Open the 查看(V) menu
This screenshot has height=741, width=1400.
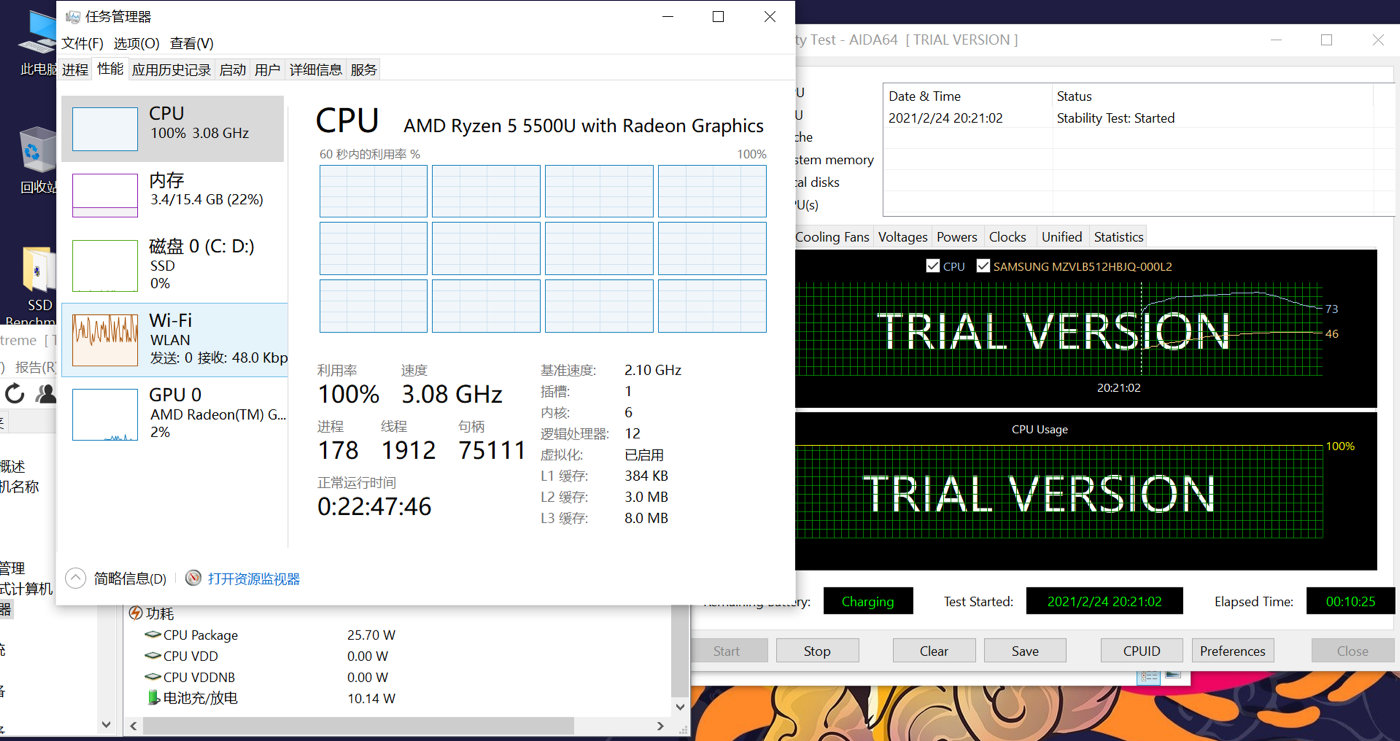pyautogui.click(x=191, y=43)
